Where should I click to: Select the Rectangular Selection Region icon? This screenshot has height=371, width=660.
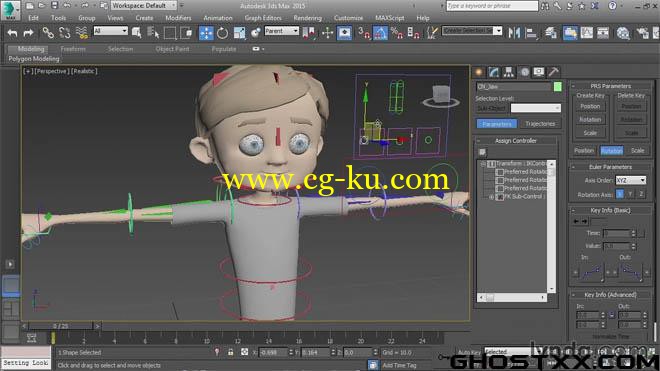point(170,33)
